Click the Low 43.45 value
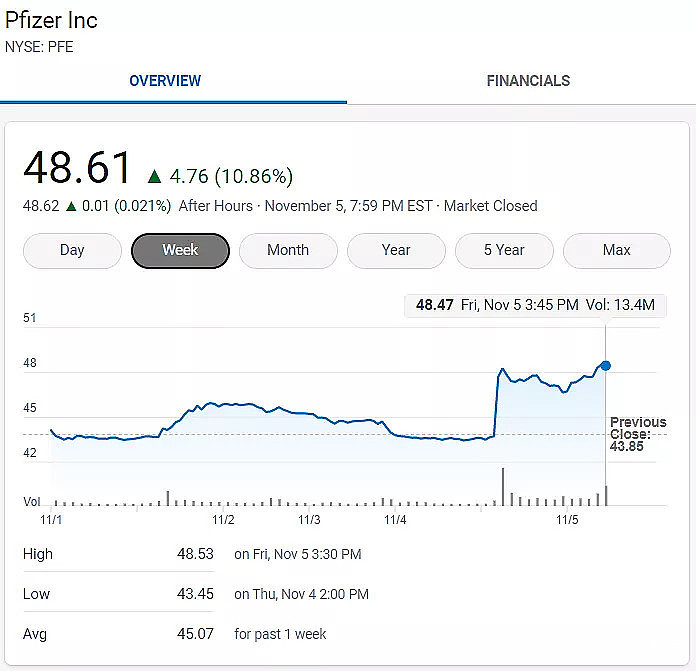696x671 pixels. pos(195,594)
